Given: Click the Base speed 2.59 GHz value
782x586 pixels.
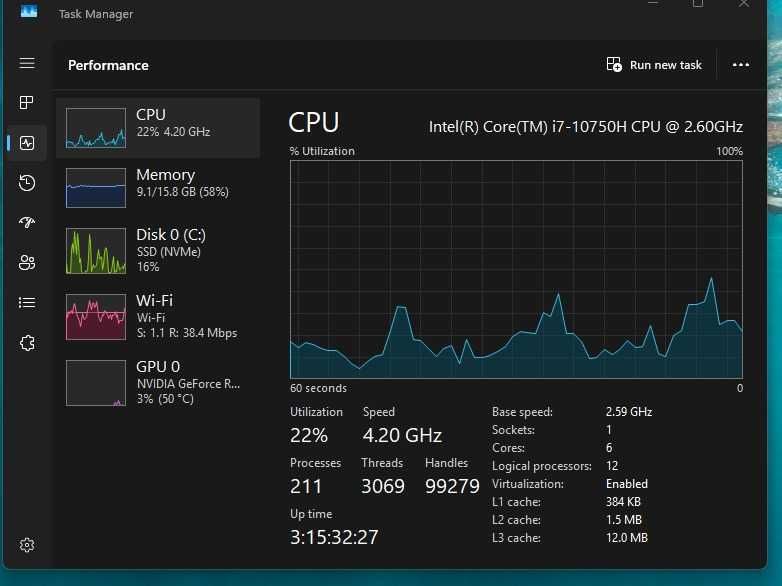Looking at the screenshot, I should (629, 412).
